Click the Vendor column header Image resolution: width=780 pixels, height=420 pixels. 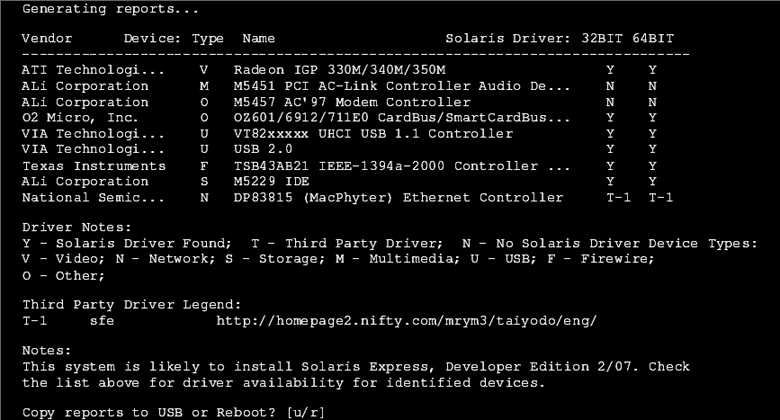click(x=47, y=38)
